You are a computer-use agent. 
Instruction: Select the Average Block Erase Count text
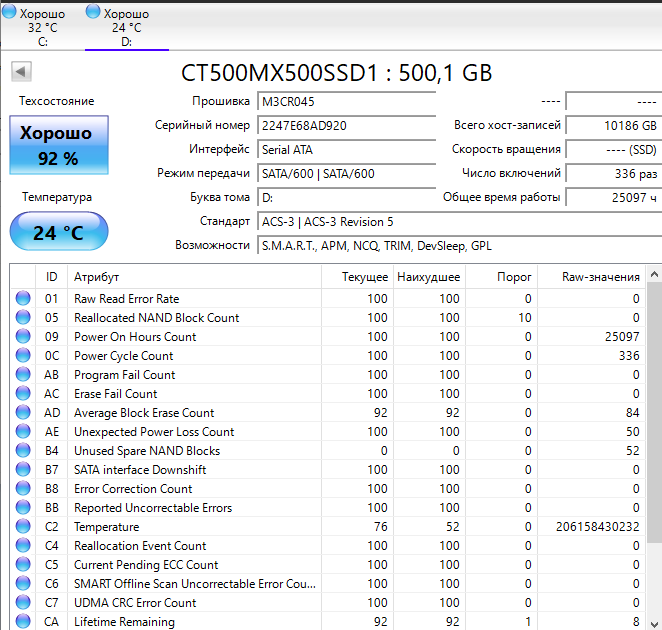144,413
